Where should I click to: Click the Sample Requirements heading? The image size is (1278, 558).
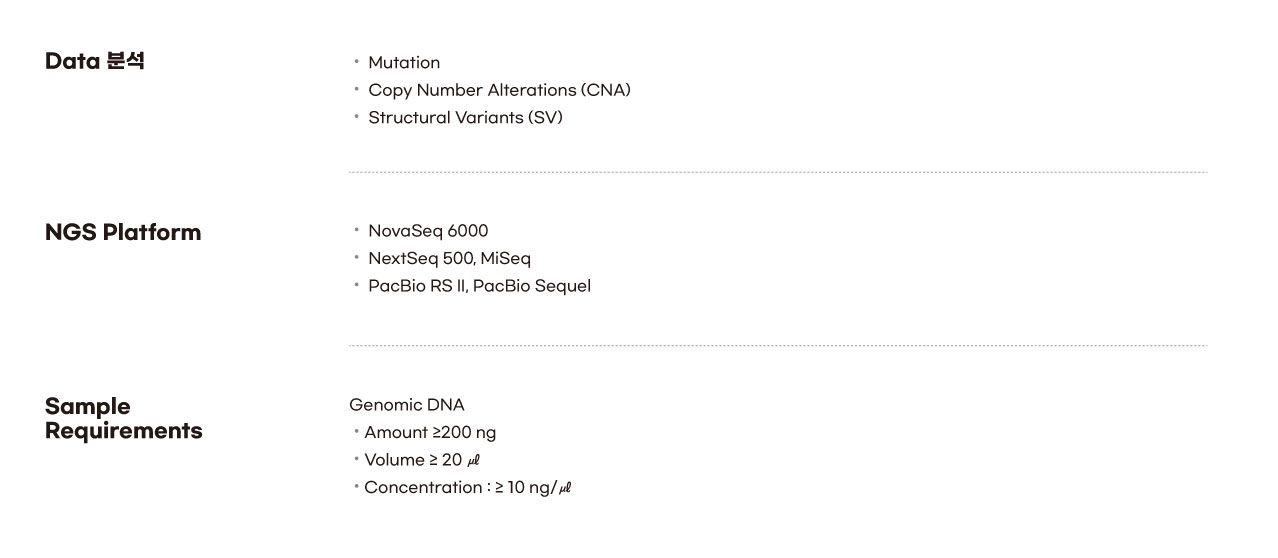point(124,418)
